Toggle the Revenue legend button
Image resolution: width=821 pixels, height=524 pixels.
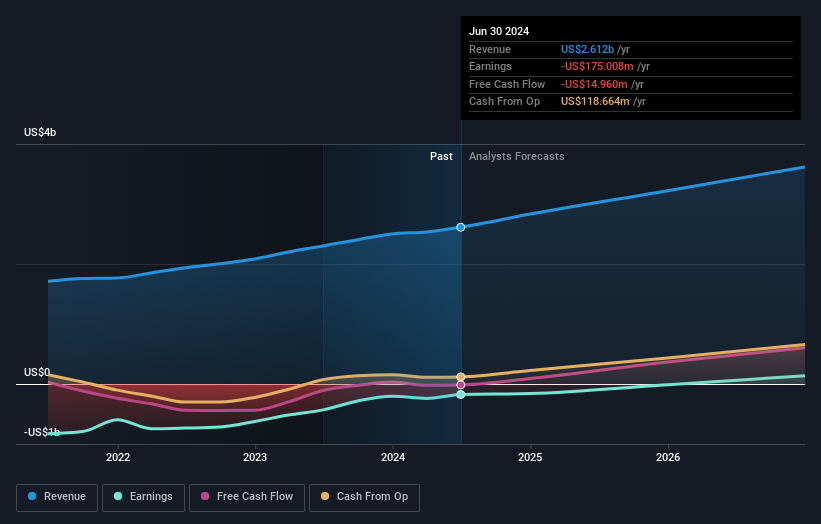57,497
